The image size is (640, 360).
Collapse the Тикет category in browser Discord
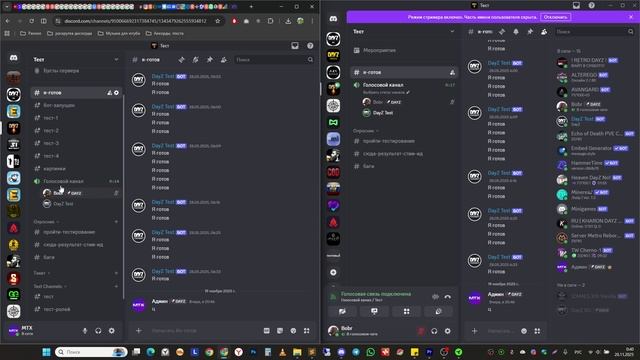pyautogui.click(x=42, y=273)
